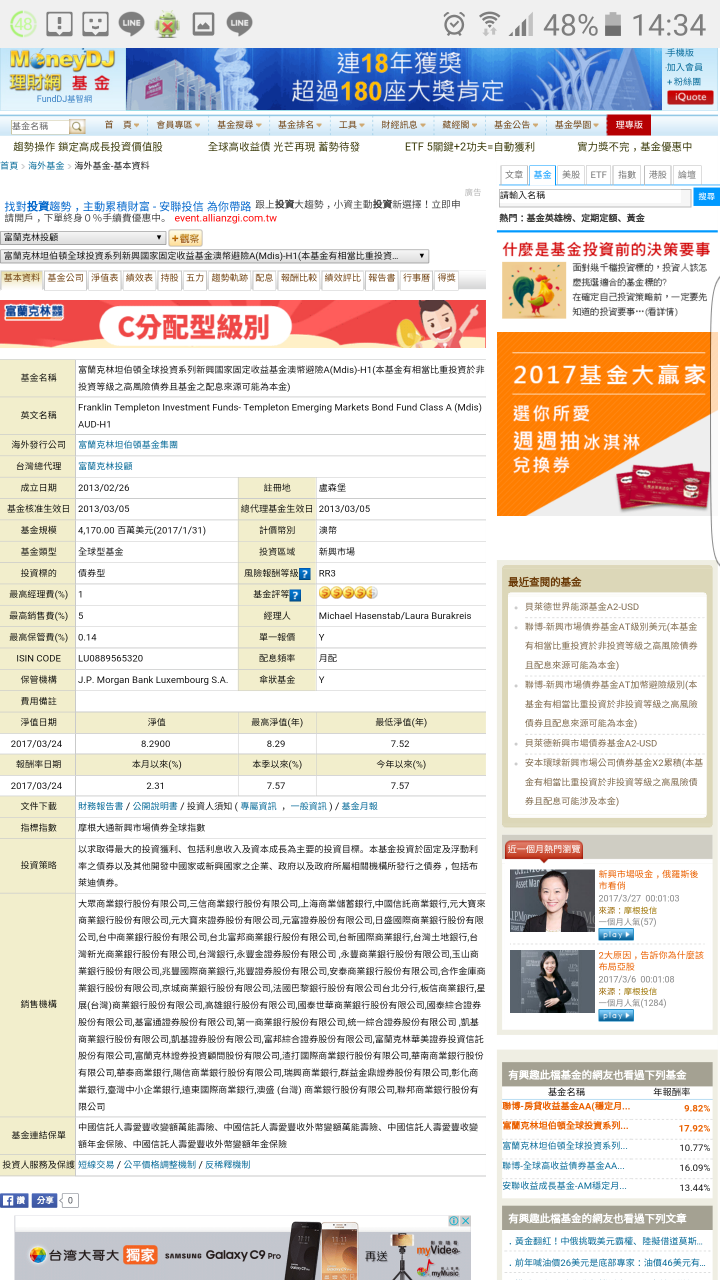Click the 海外基金 breadcrumb link

click(x=46, y=166)
